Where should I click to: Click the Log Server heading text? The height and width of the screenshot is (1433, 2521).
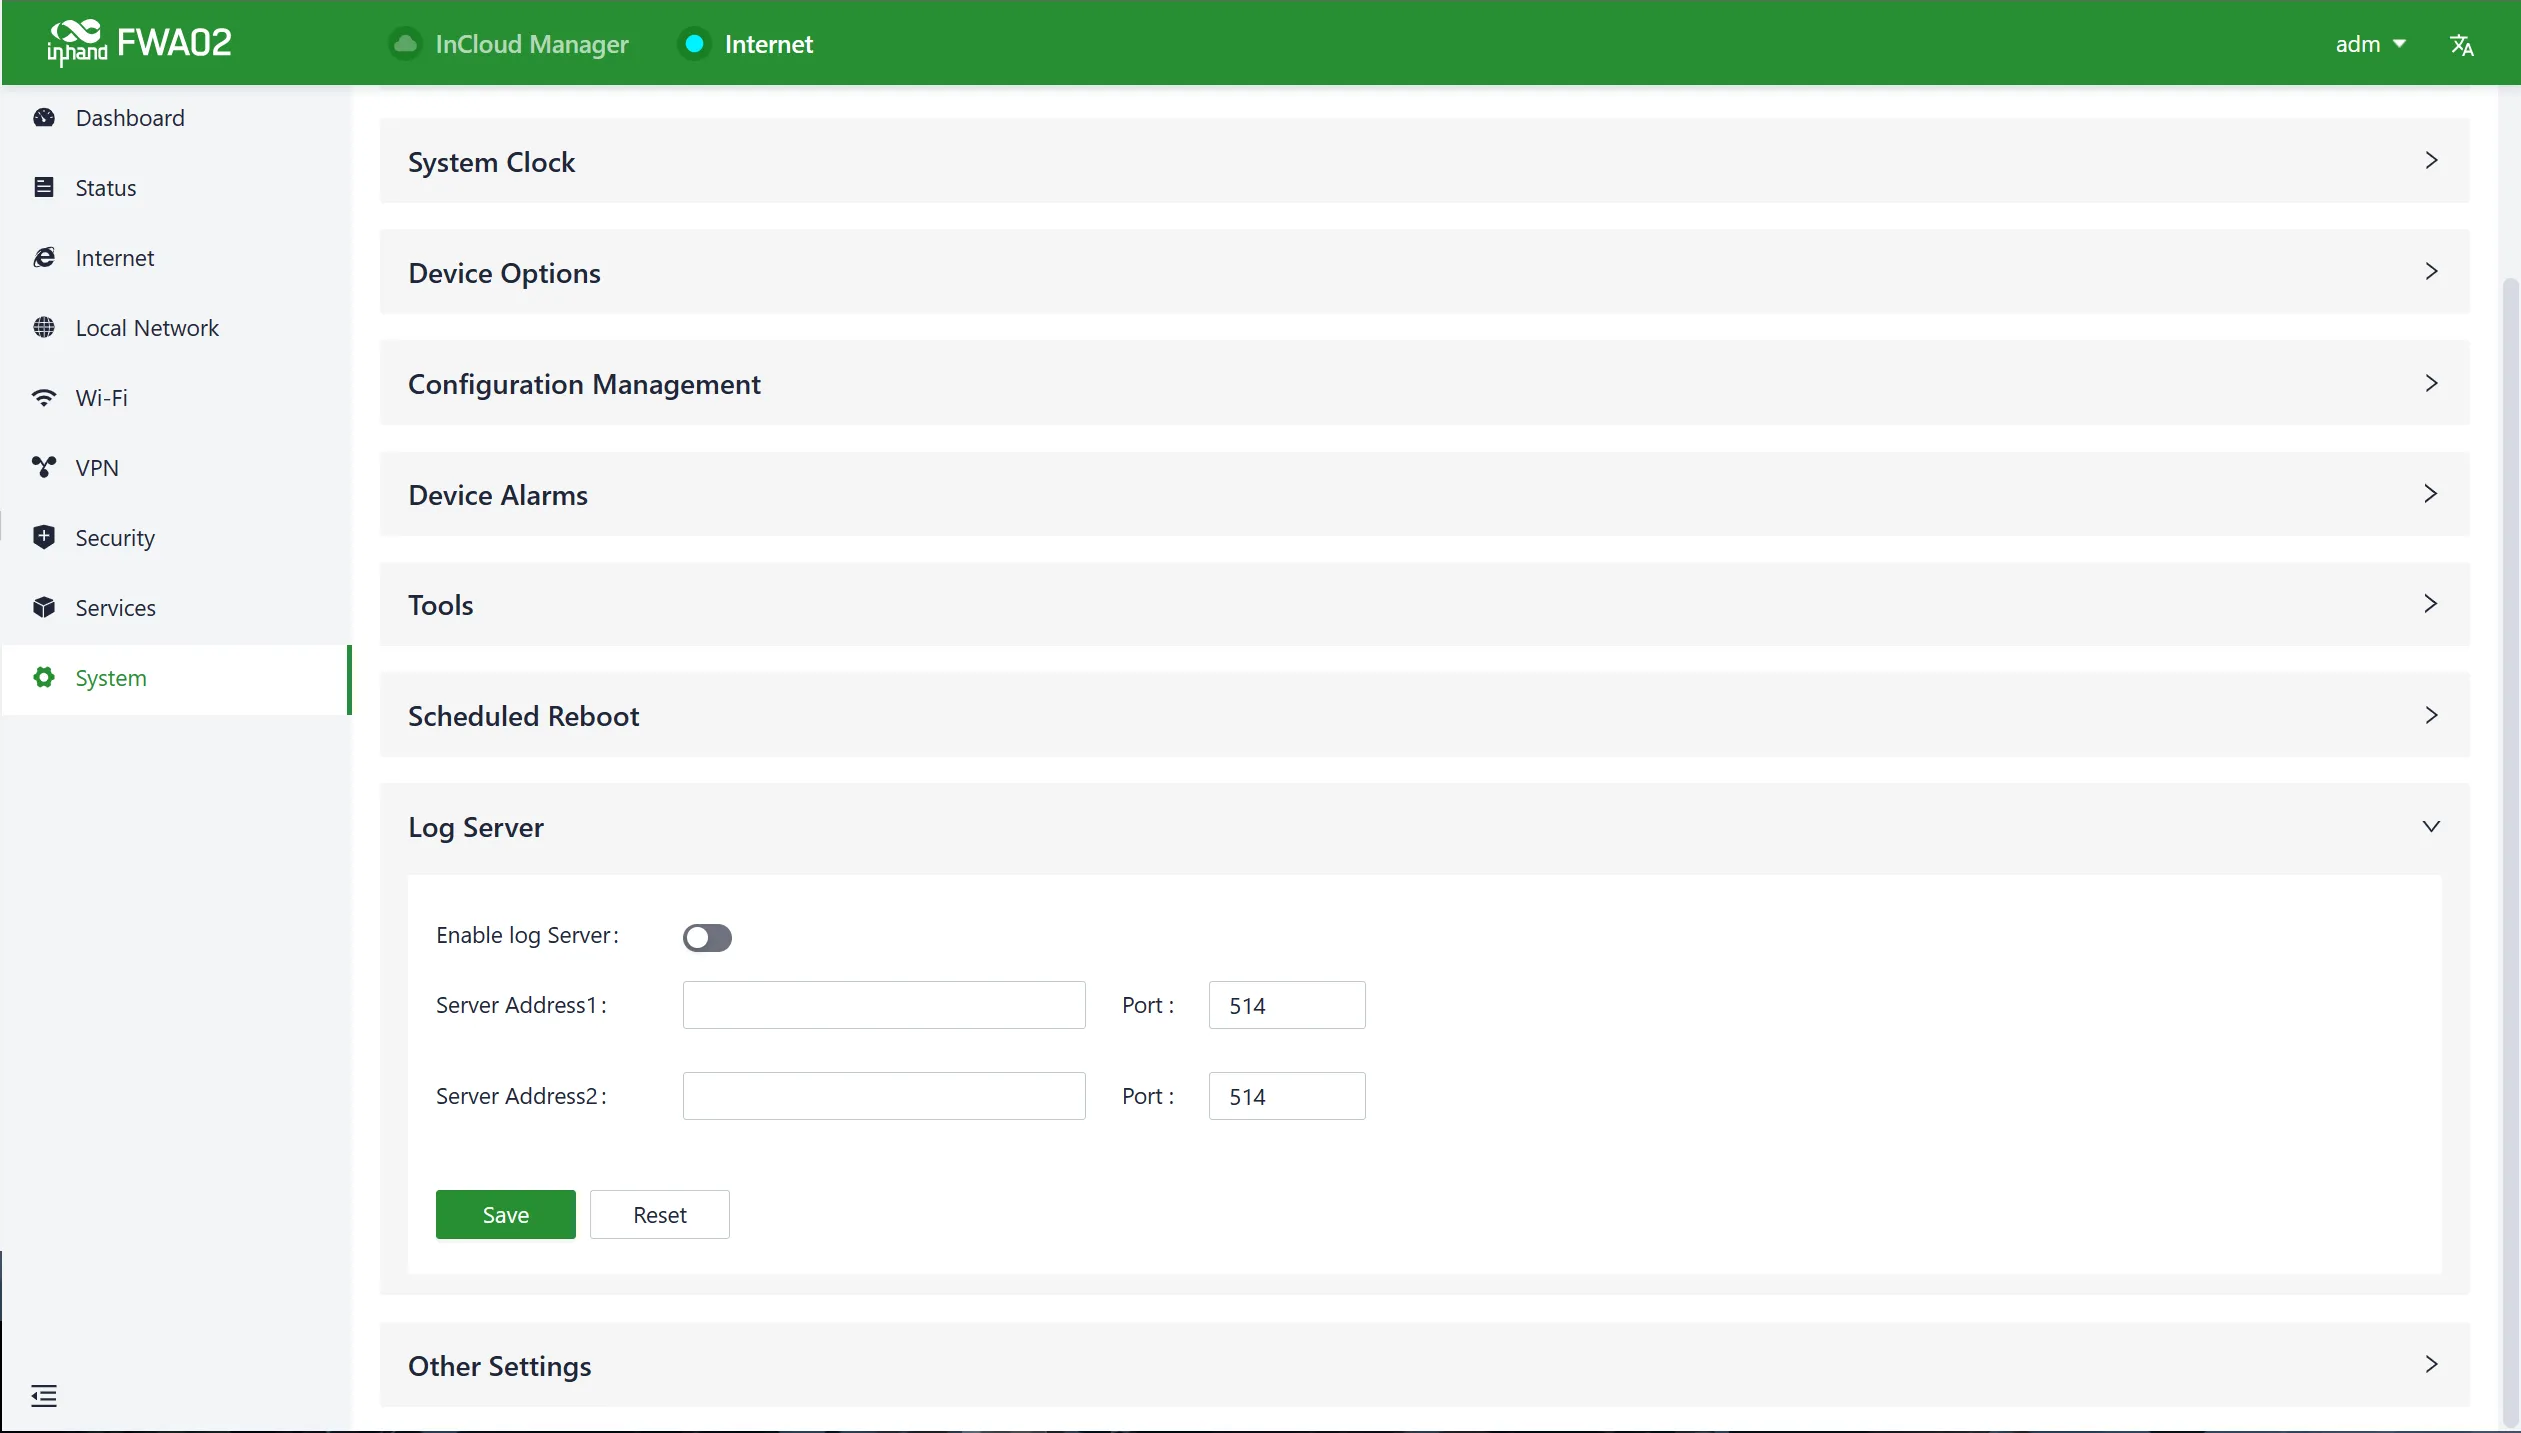click(x=476, y=827)
